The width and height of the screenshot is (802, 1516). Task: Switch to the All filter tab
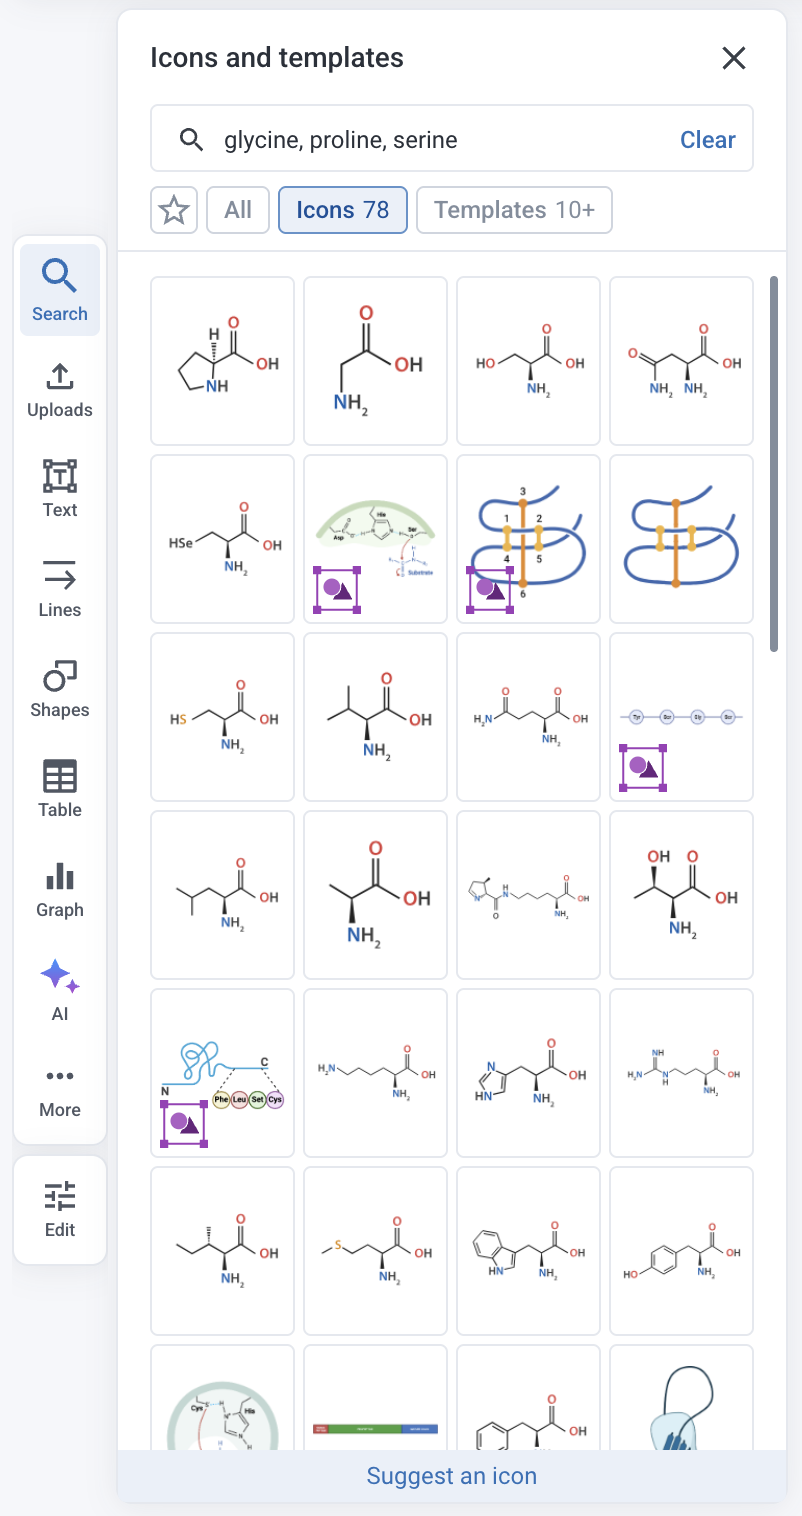click(238, 210)
